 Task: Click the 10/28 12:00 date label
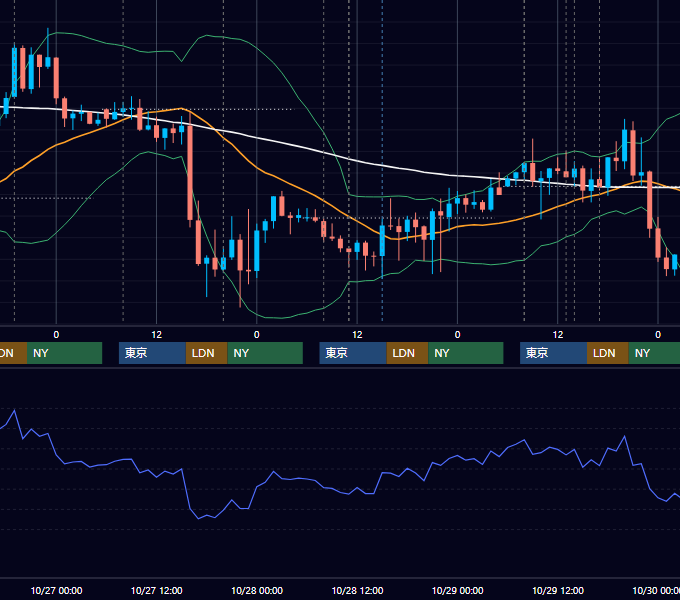point(357,590)
